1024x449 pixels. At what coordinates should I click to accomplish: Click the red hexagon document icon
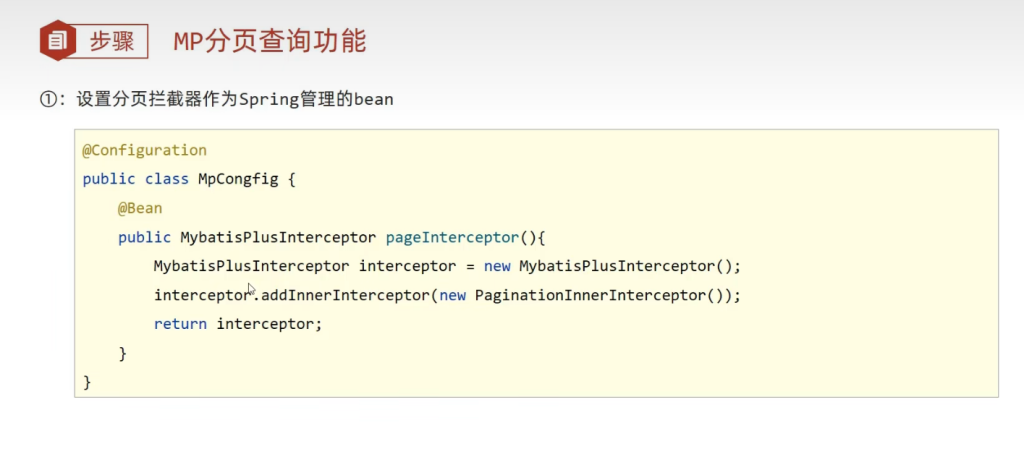point(58,41)
